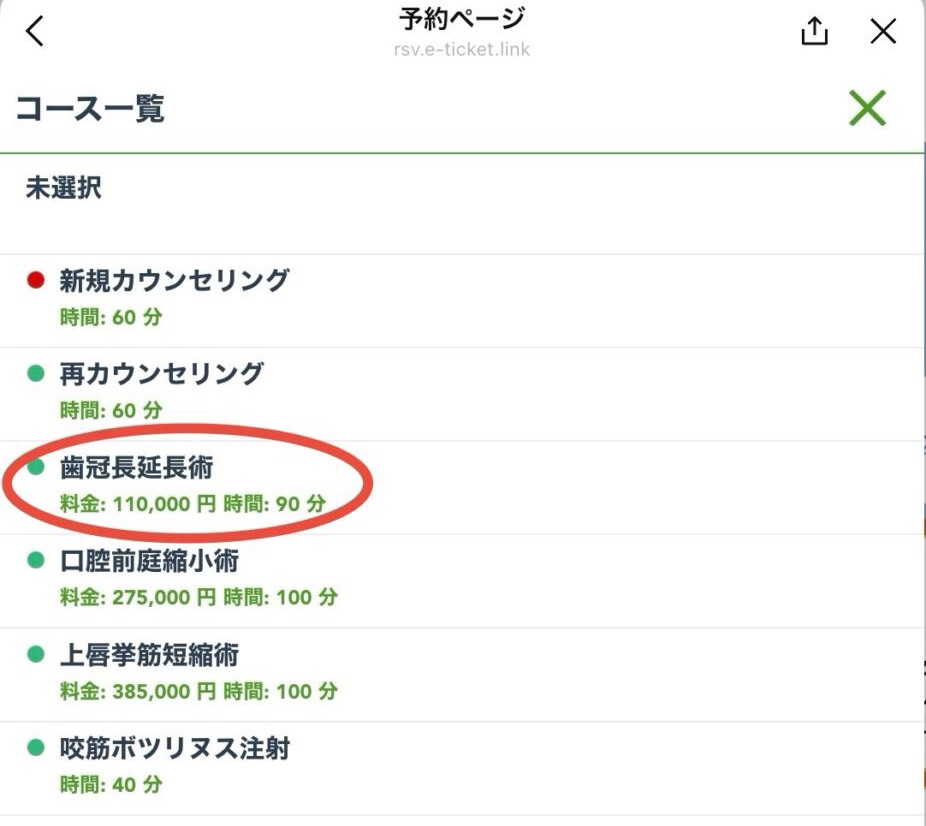Screen dimensions: 926x826
Task: Tap the red dot beside 新規カウンセリング
Action: click(x=36, y=280)
